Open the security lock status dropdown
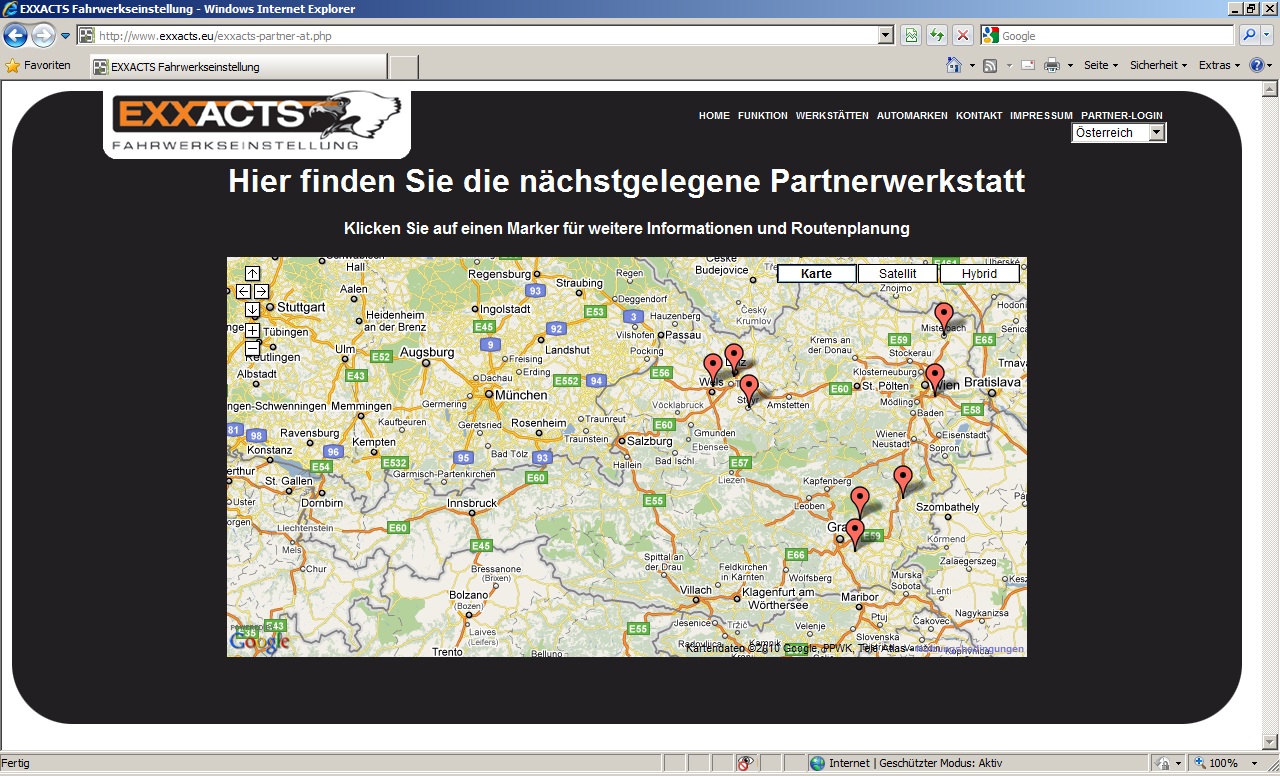 pyautogui.click(x=1168, y=763)
